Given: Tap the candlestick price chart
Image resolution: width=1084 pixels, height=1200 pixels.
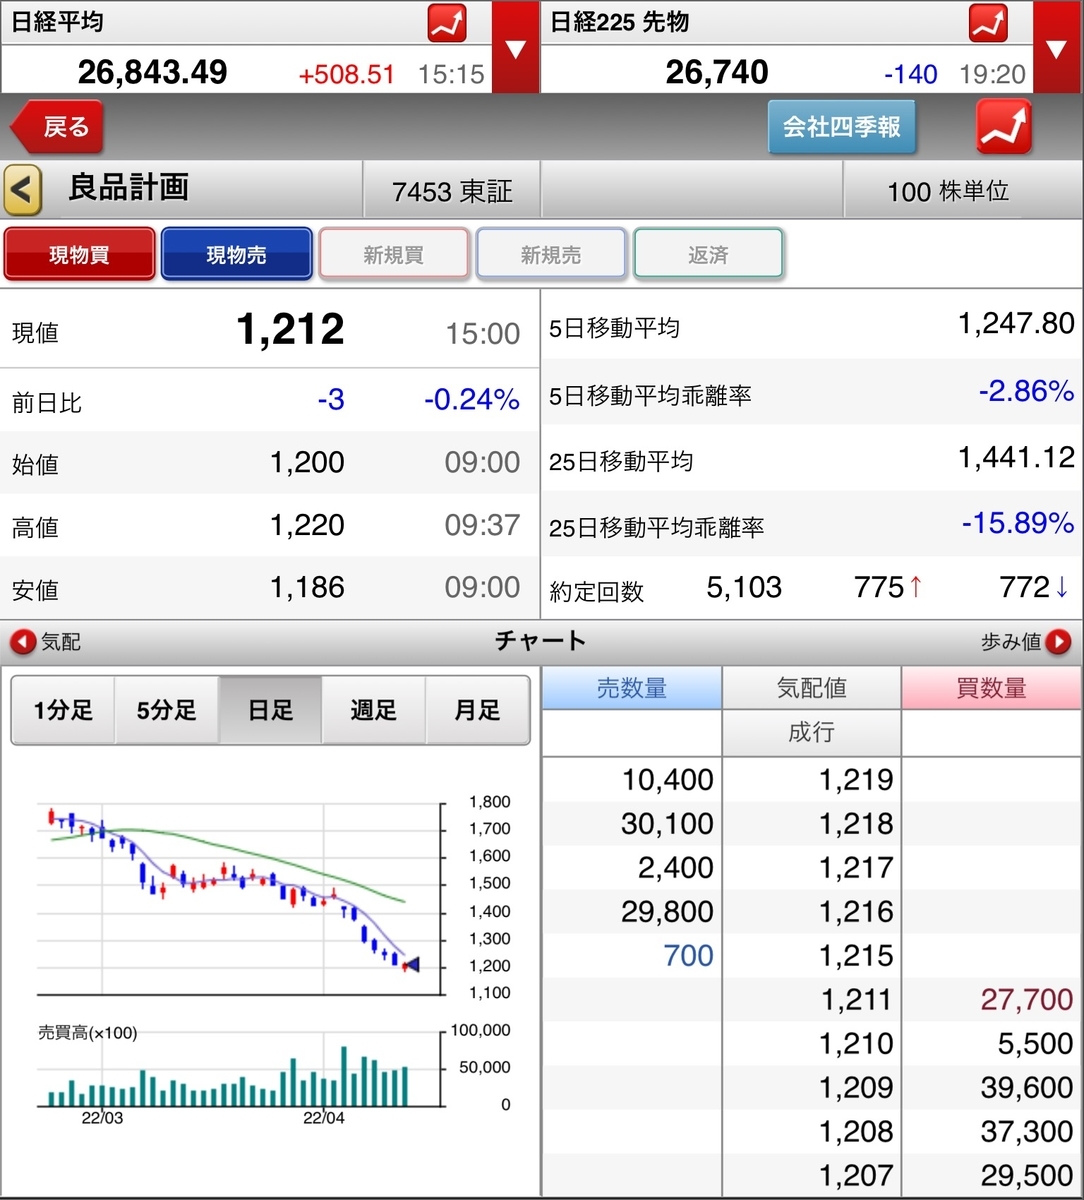Looking at the screenshot, I should [239, 898].
